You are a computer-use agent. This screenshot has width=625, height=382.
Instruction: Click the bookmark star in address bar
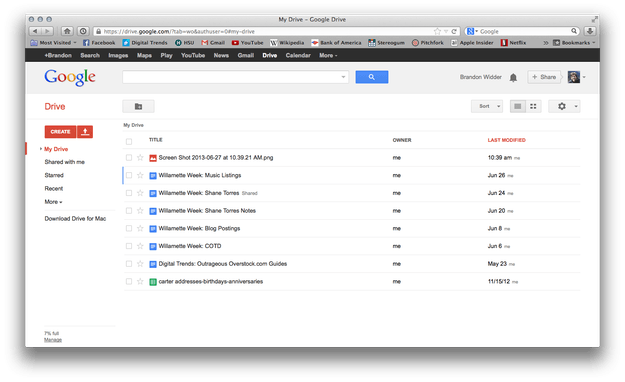point(437,31)
